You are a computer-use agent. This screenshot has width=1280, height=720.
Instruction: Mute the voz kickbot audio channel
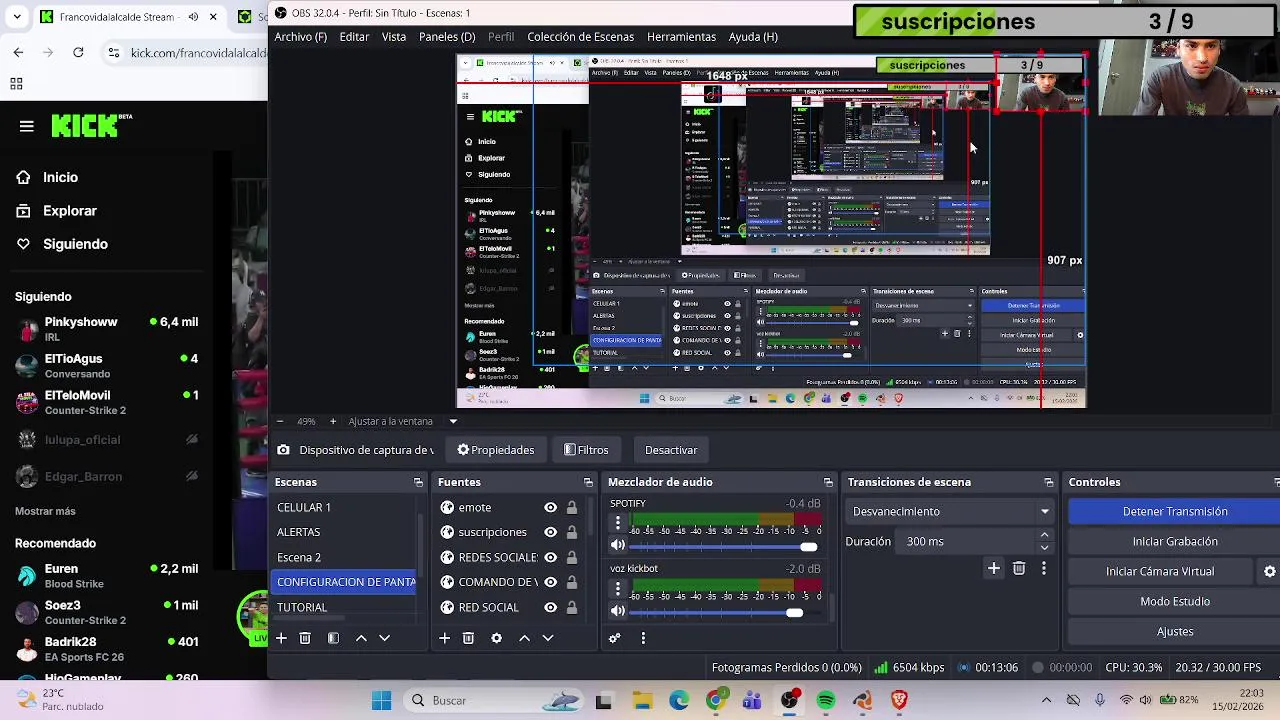(x=617, y=610)
